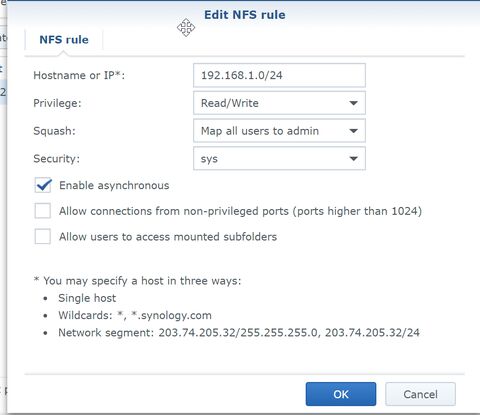The image size is (480, 415).
Task: Click the Network segment example text
Action: pyautogui.click(x=239, y=333)
